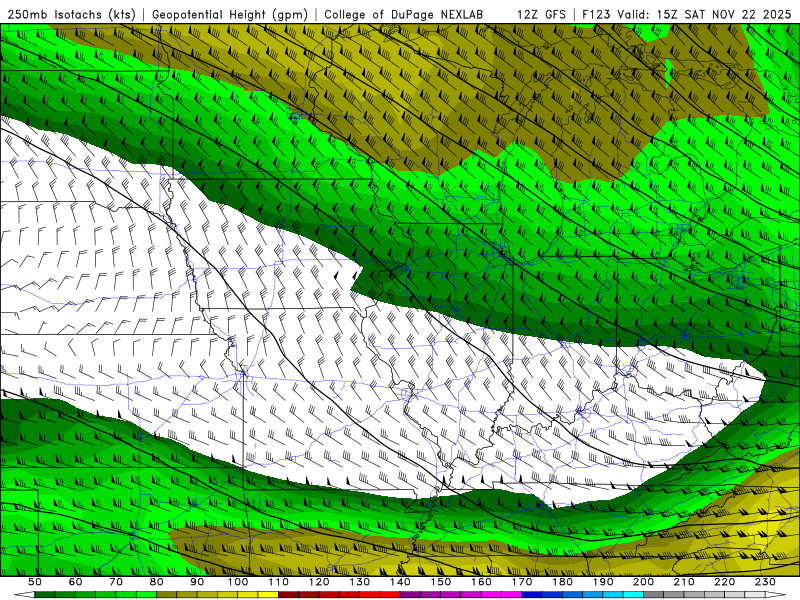The image size is (800, 600).
Task: Click the white left arrow end of color scale
Action: pyautogui.click(x=24, y=595)
